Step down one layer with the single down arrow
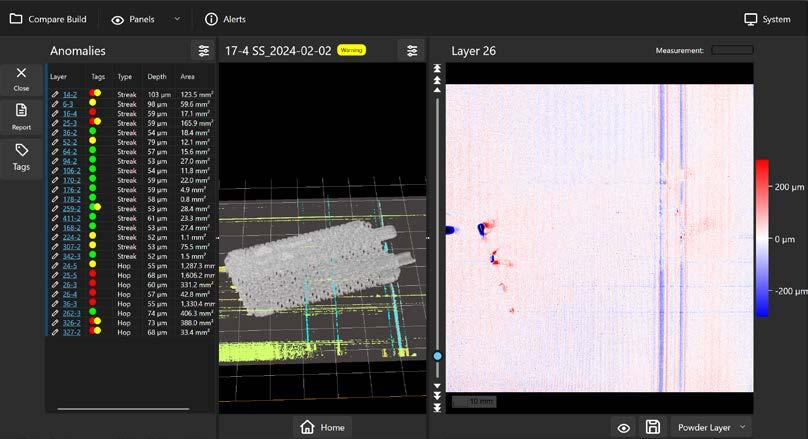Viewport: 808px width, 439px height. point(437,386)
